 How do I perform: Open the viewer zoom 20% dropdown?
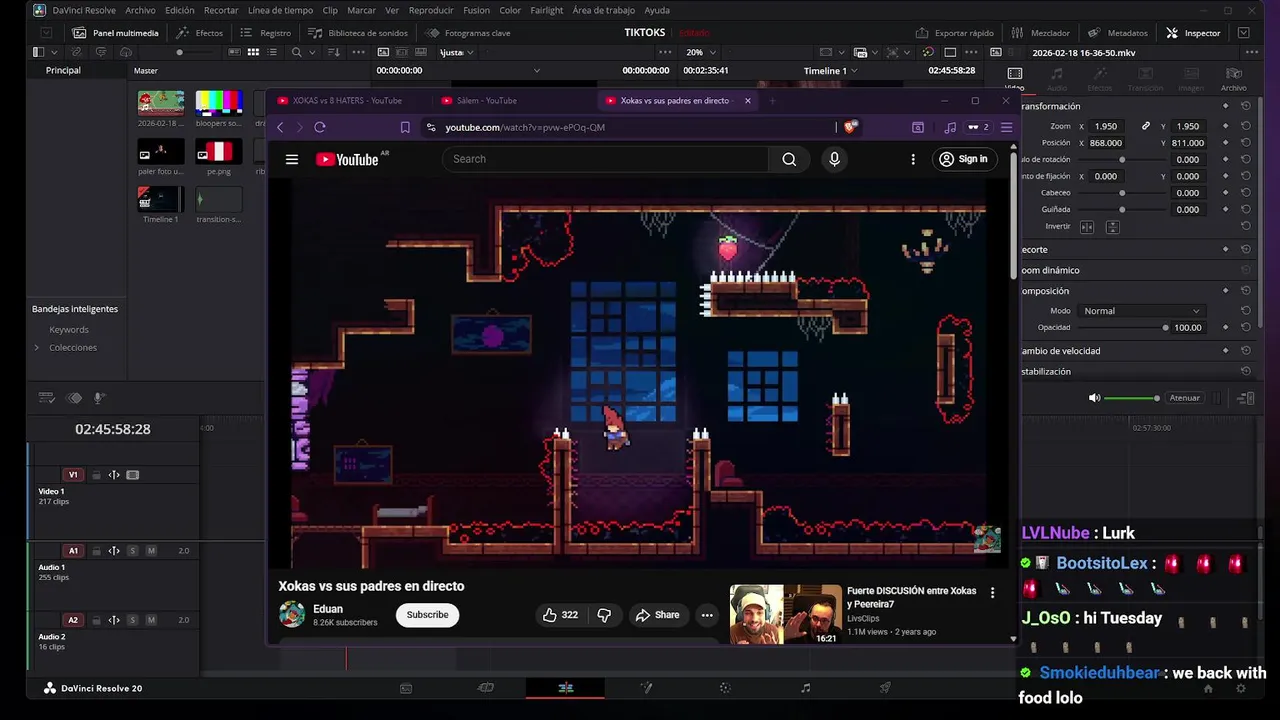699,52
